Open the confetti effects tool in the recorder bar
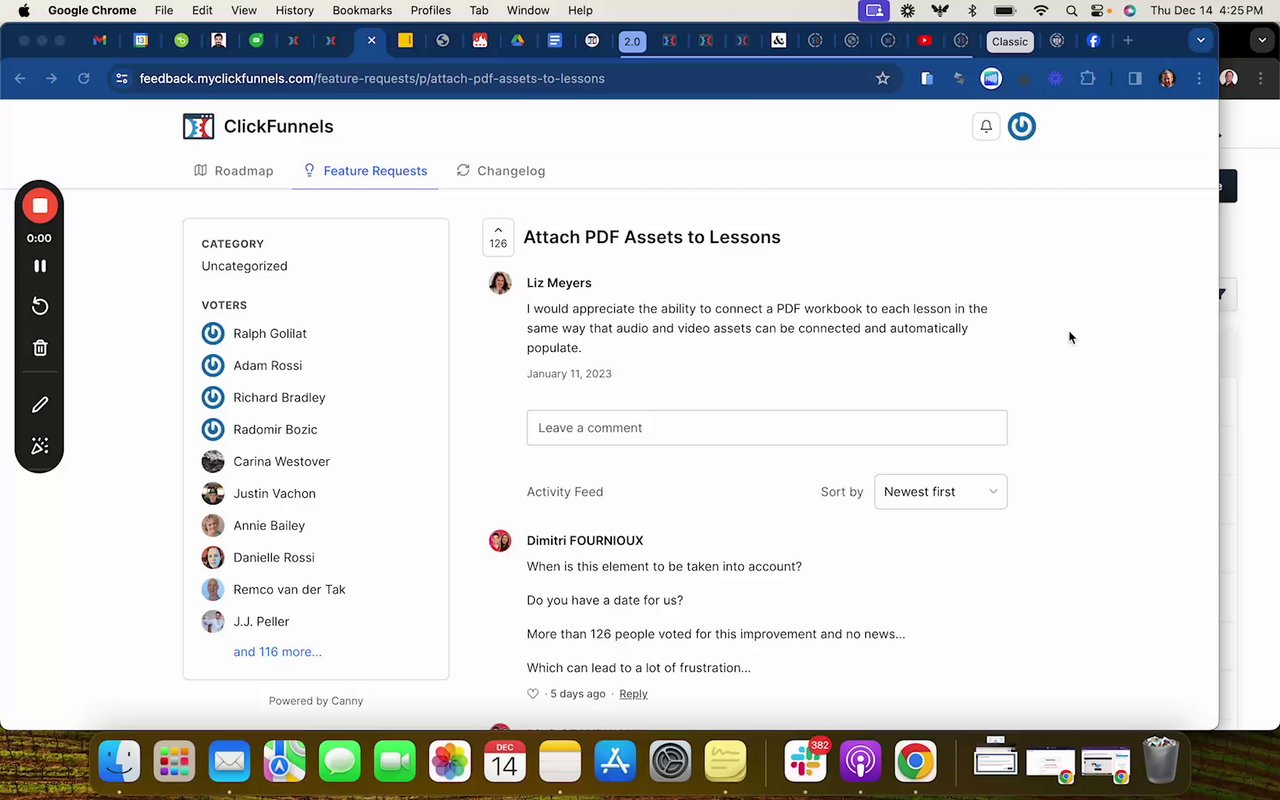 click(x=40, y=446)
